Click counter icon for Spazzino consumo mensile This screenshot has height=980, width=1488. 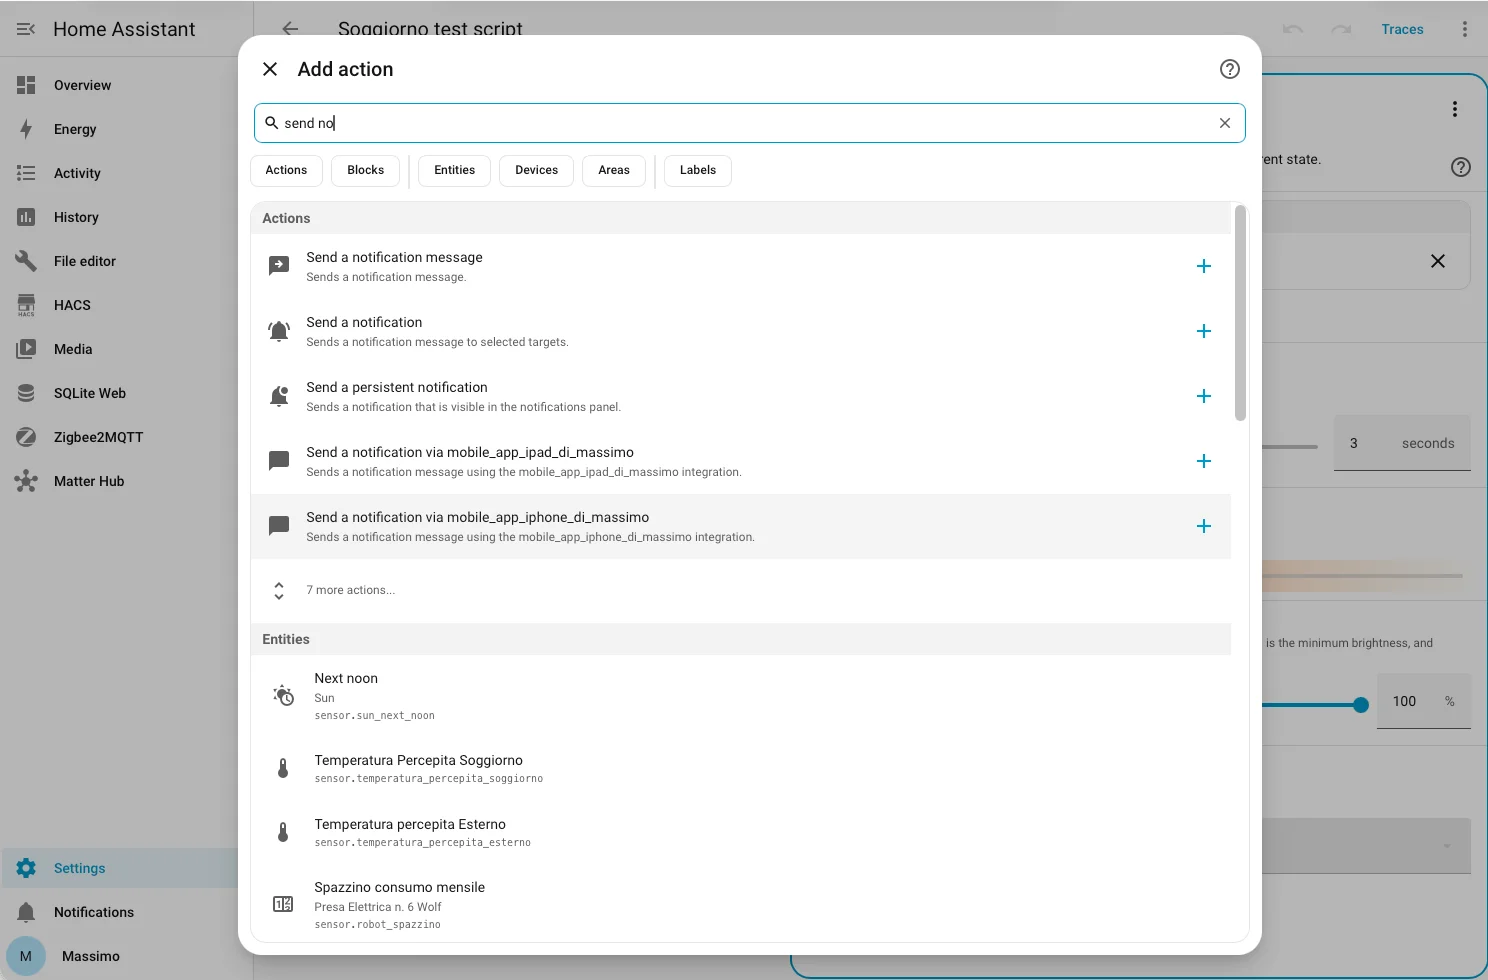[283, 904]
